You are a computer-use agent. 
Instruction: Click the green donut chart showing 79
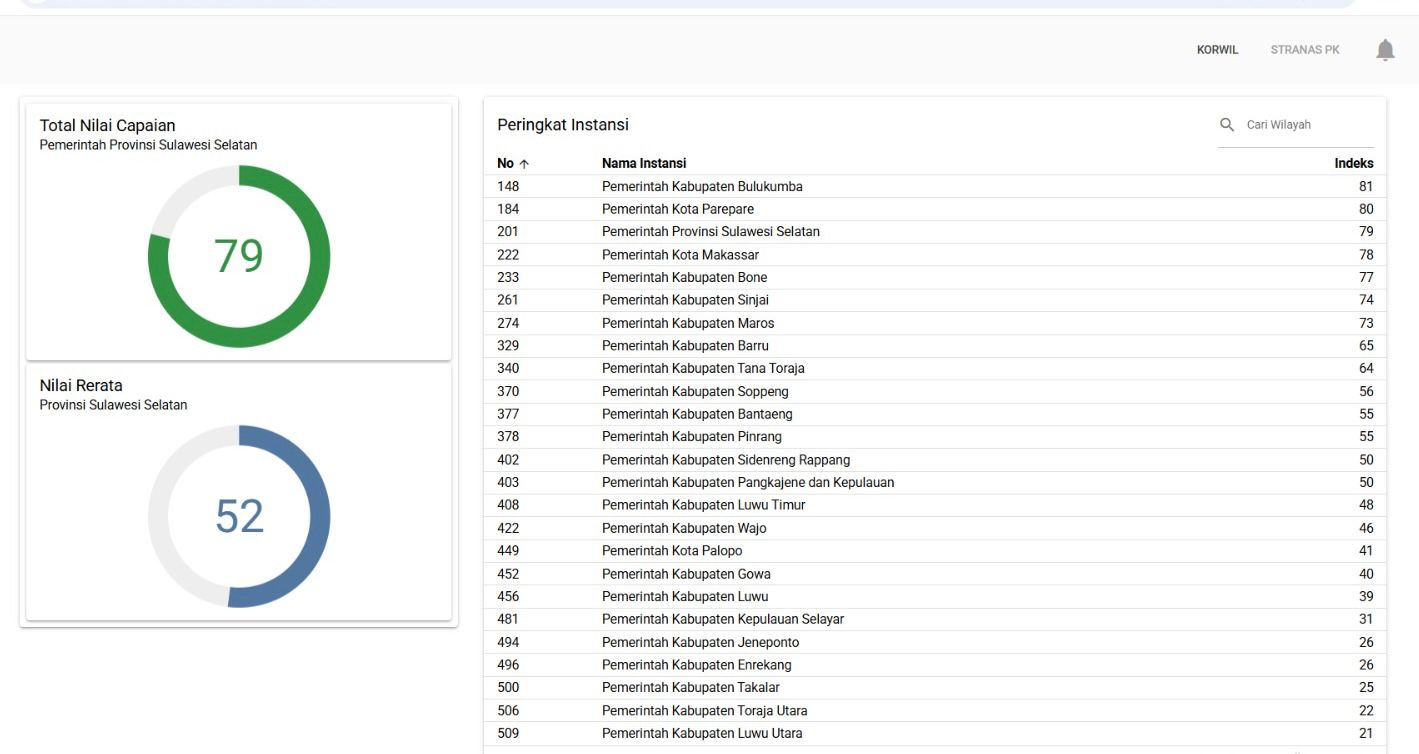[x=239, y=256]
